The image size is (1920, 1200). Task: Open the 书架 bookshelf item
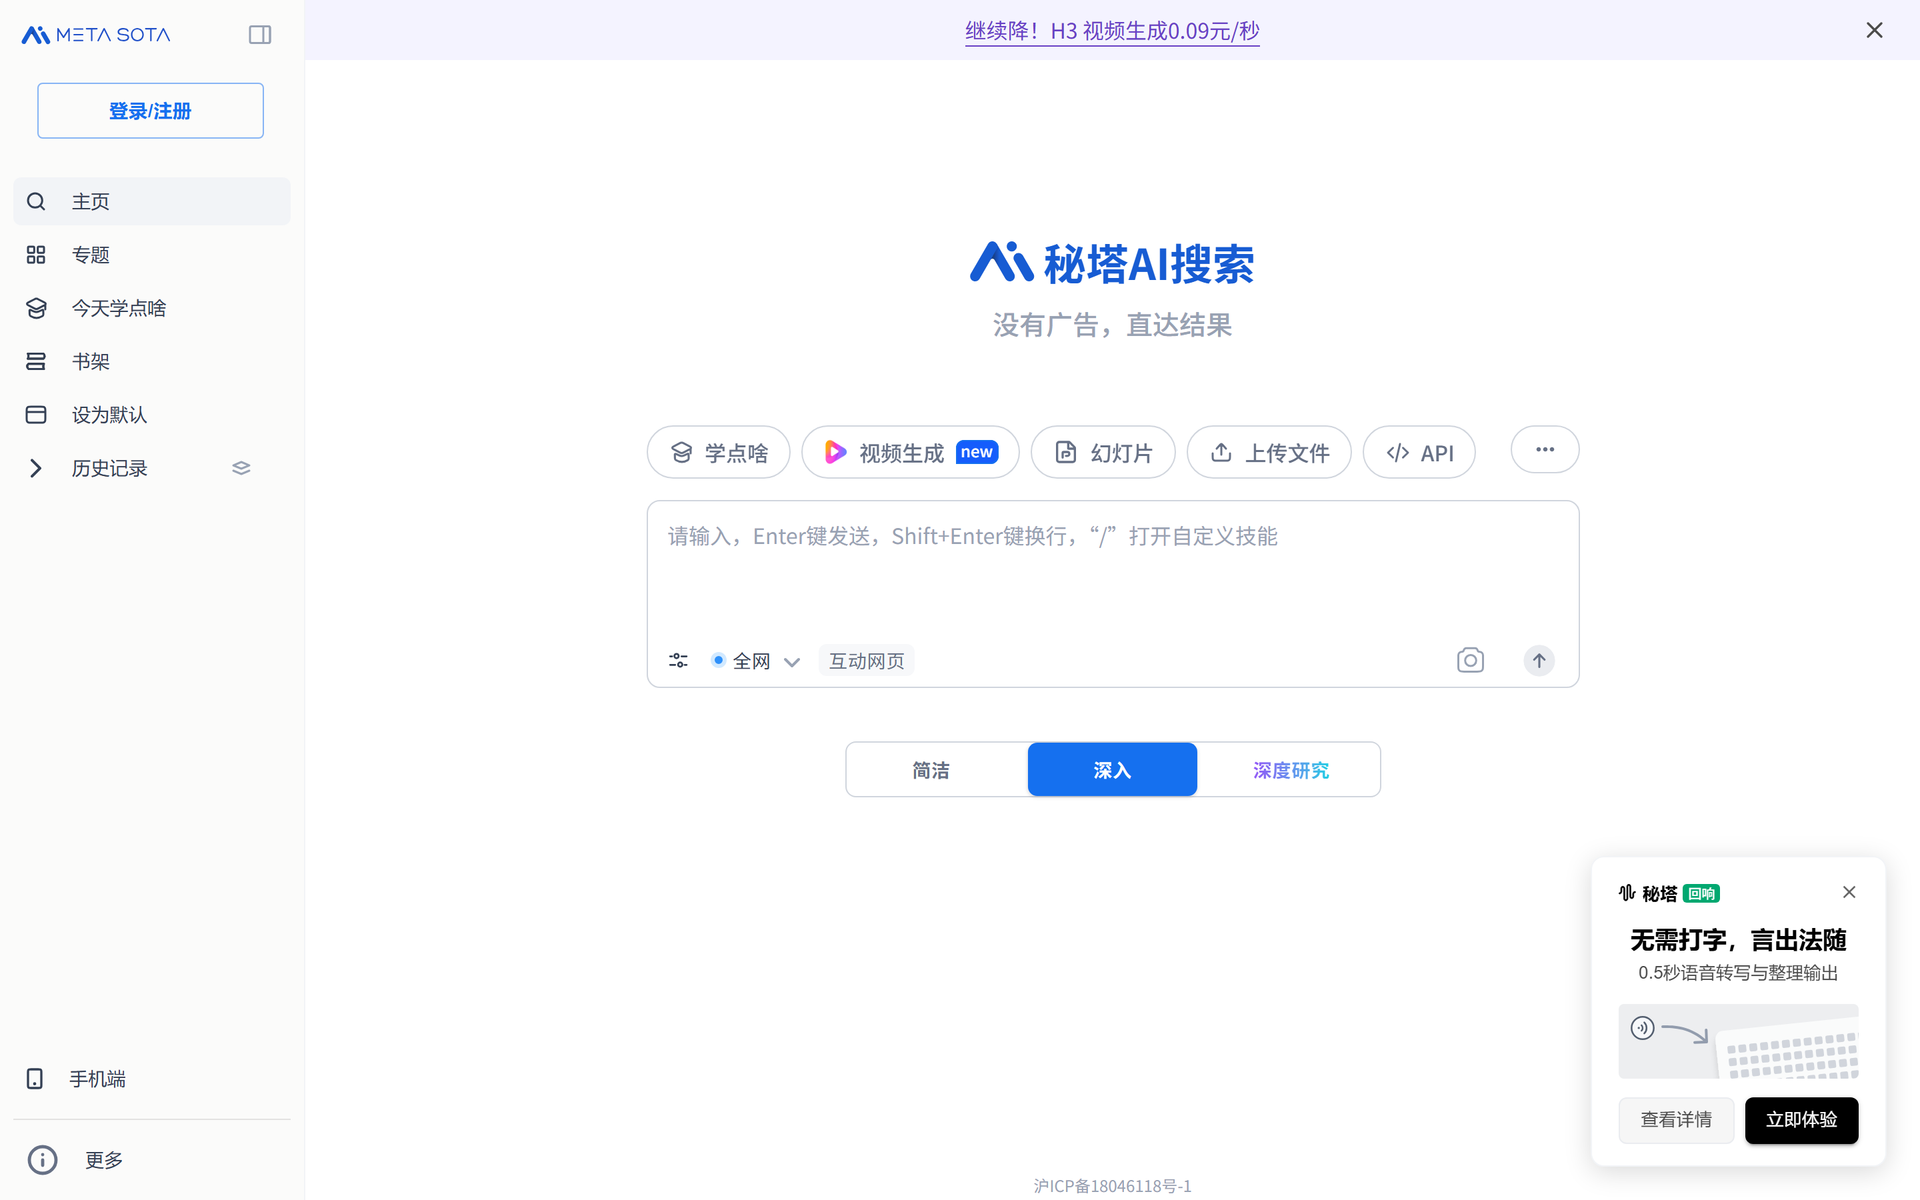pyautogui.click(x=152, y=361)
